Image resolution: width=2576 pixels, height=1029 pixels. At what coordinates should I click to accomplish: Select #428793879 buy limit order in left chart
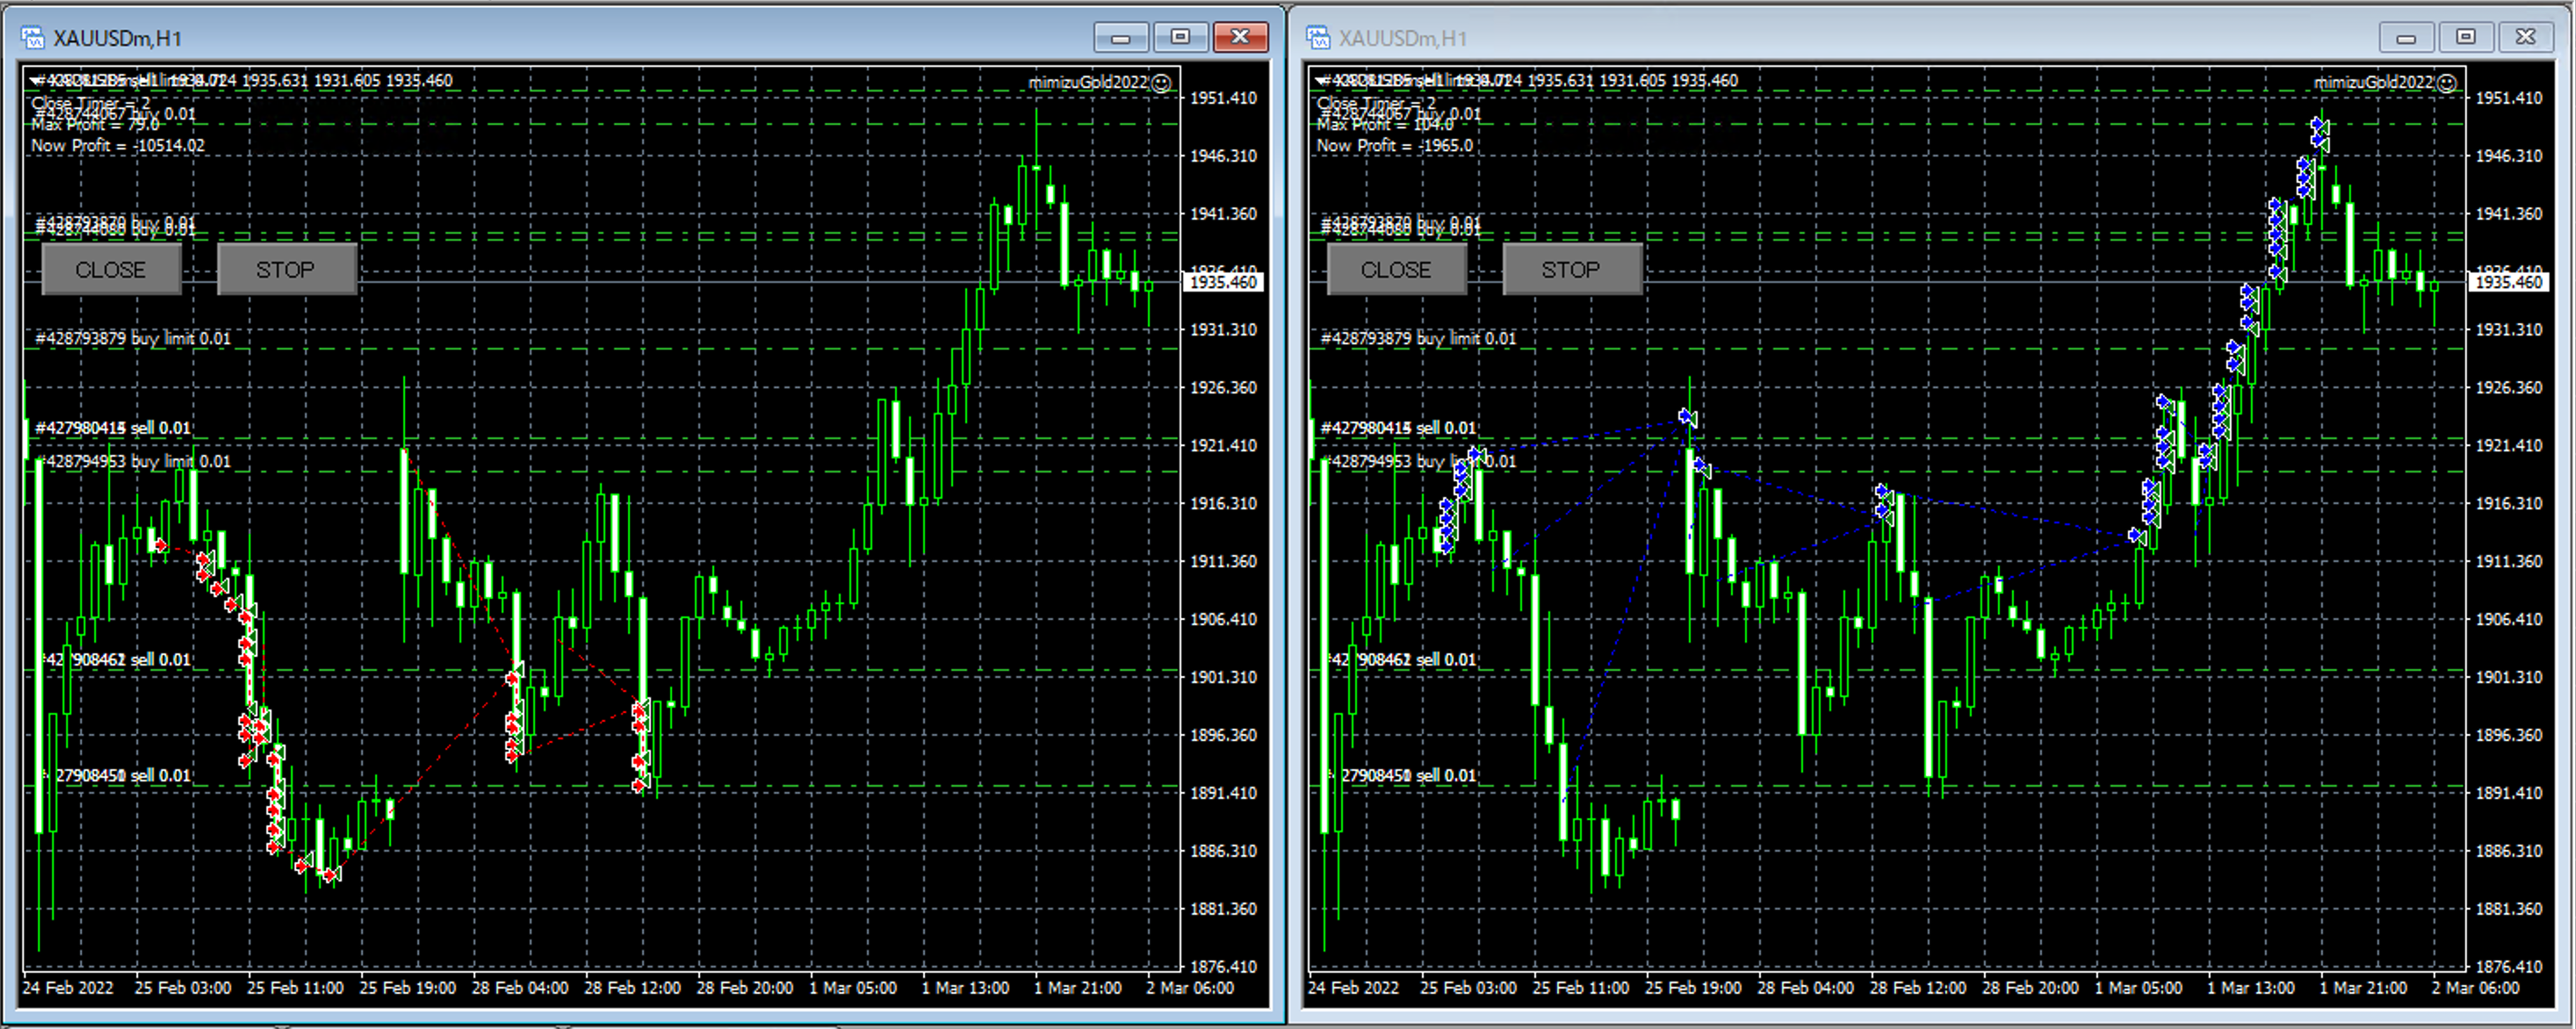pos(133,339)
